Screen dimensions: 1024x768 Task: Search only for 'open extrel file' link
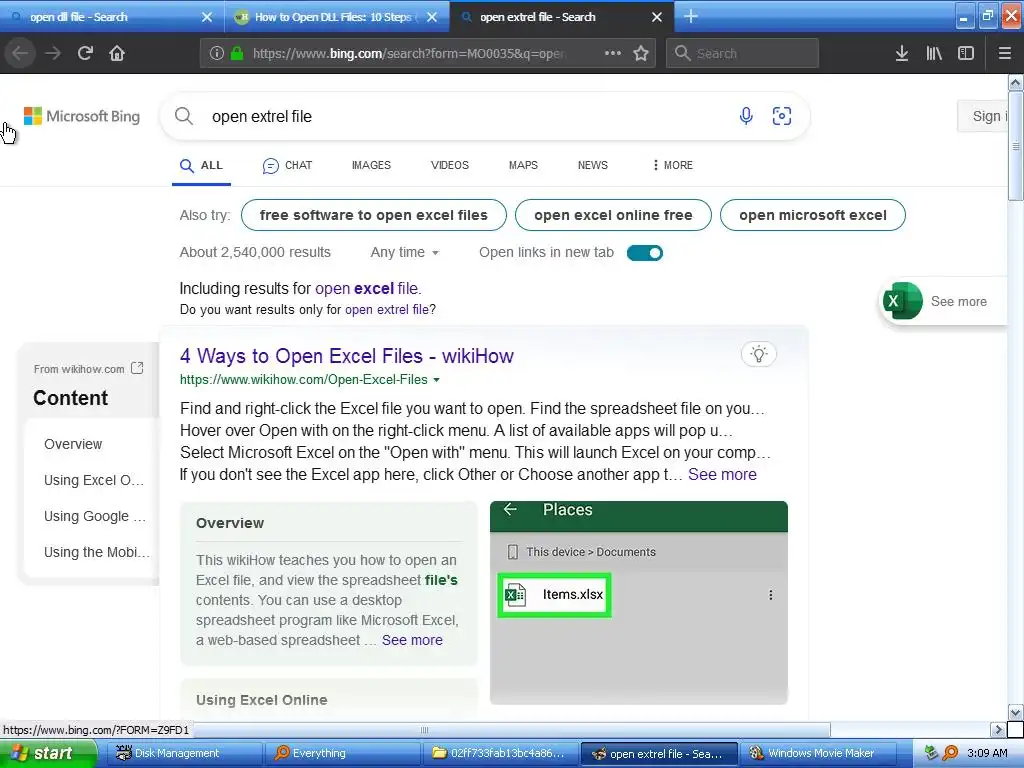[x=387, y=310]
